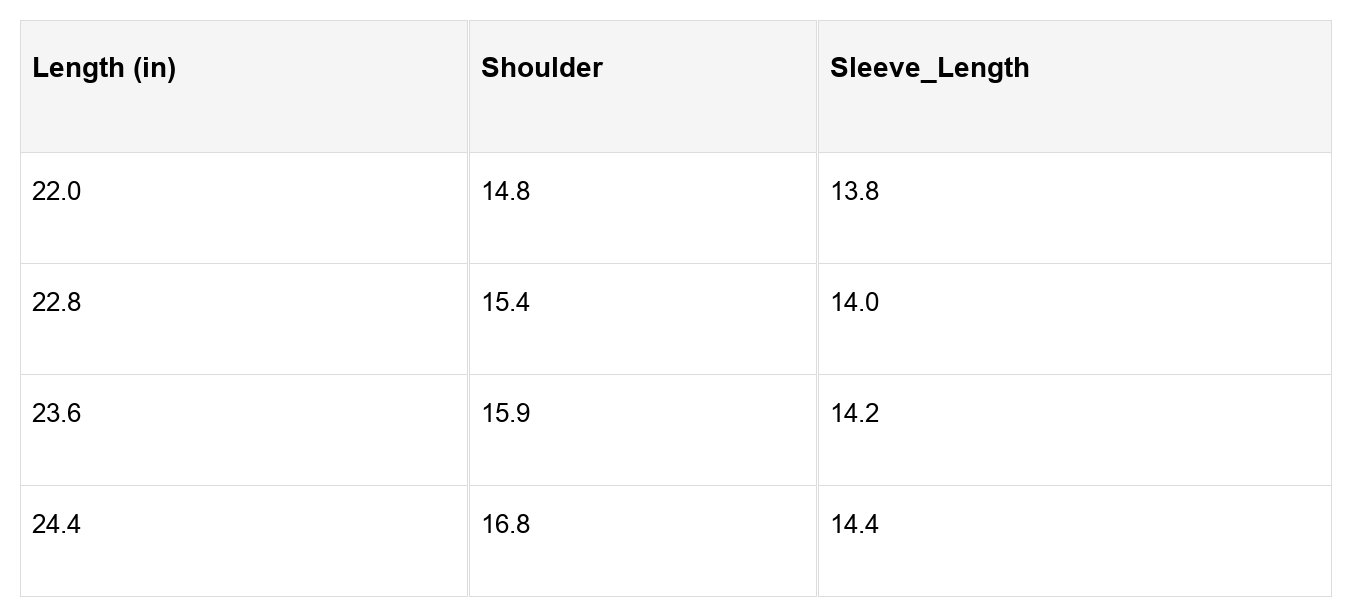Select the shoulder measurement for length 24.4

pos(506,525)
